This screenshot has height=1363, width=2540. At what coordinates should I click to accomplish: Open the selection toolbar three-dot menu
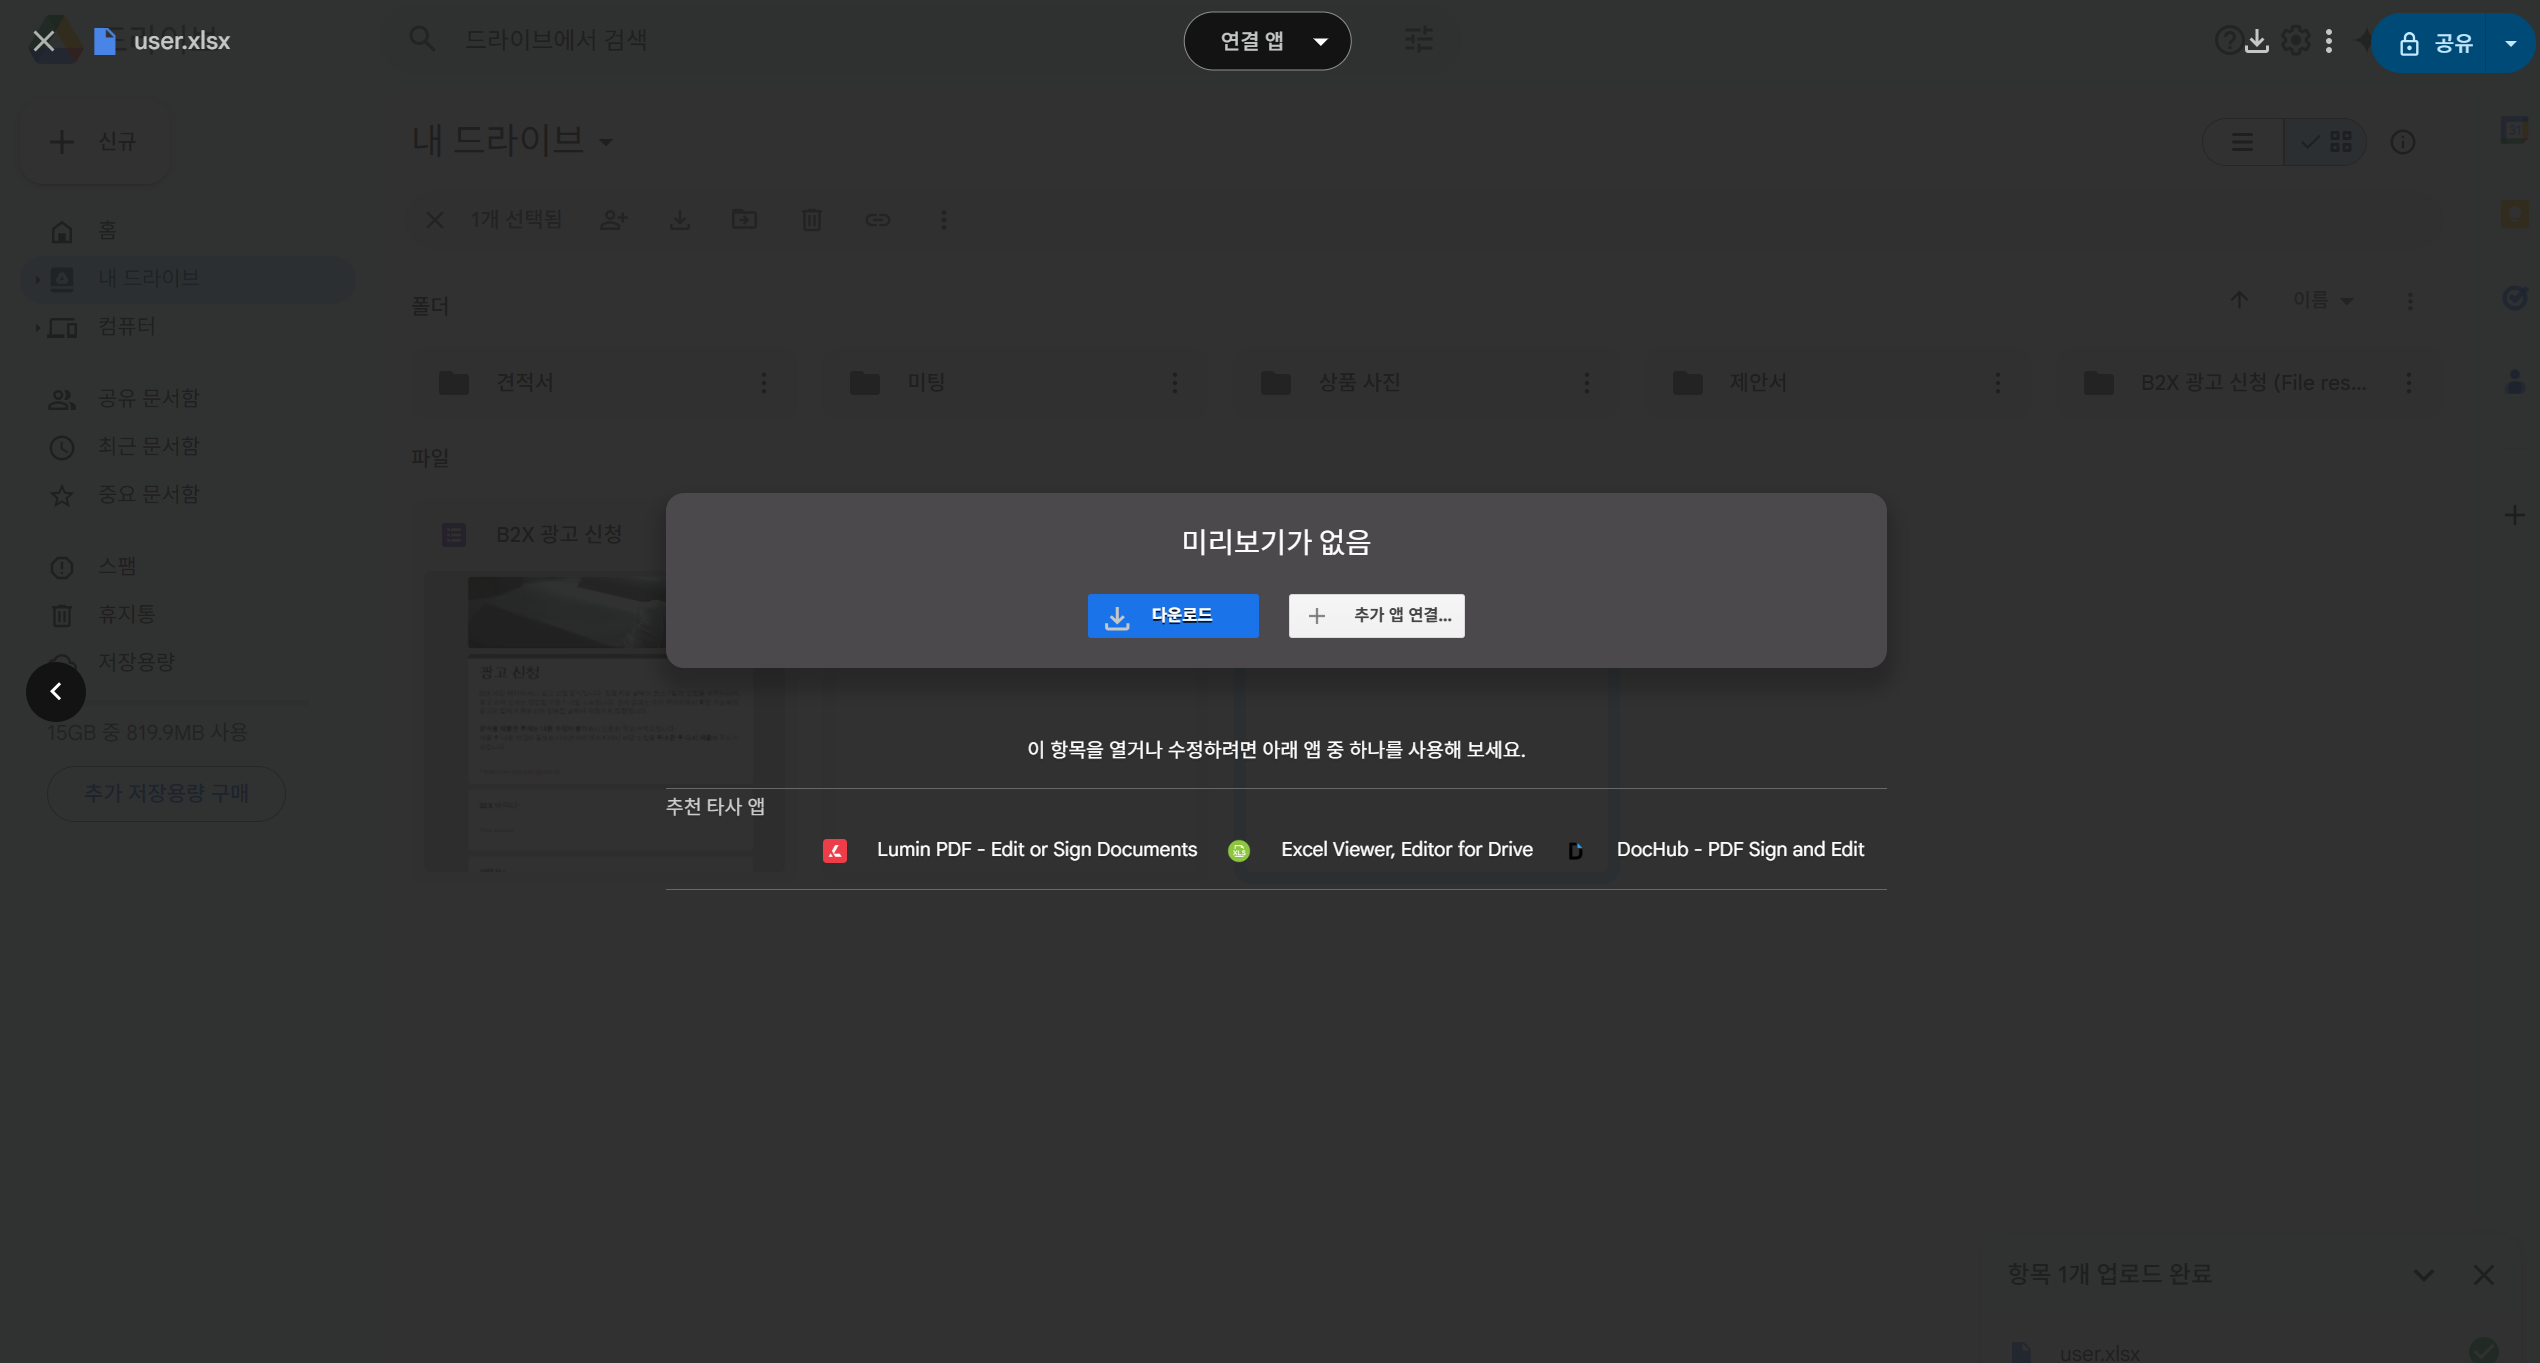point(944,220)
